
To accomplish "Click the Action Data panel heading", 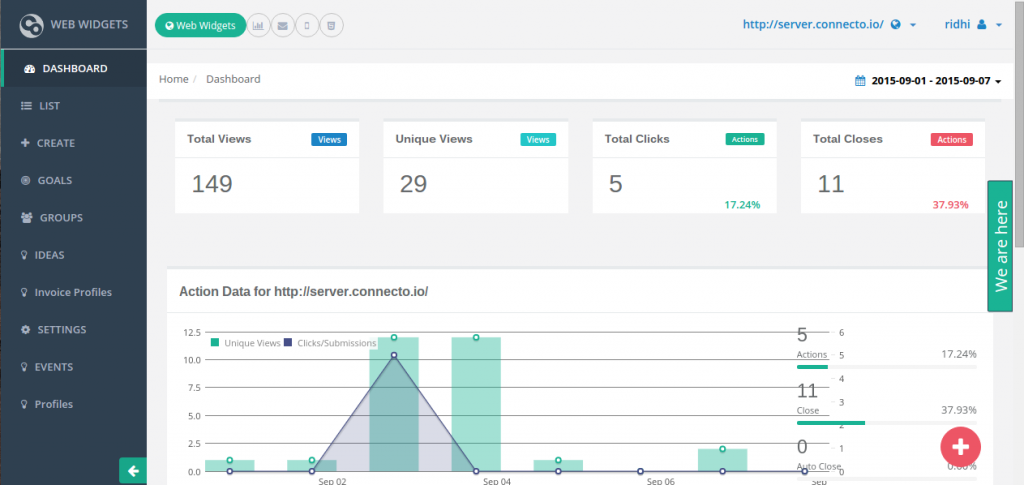I will [x=304, y=291].
